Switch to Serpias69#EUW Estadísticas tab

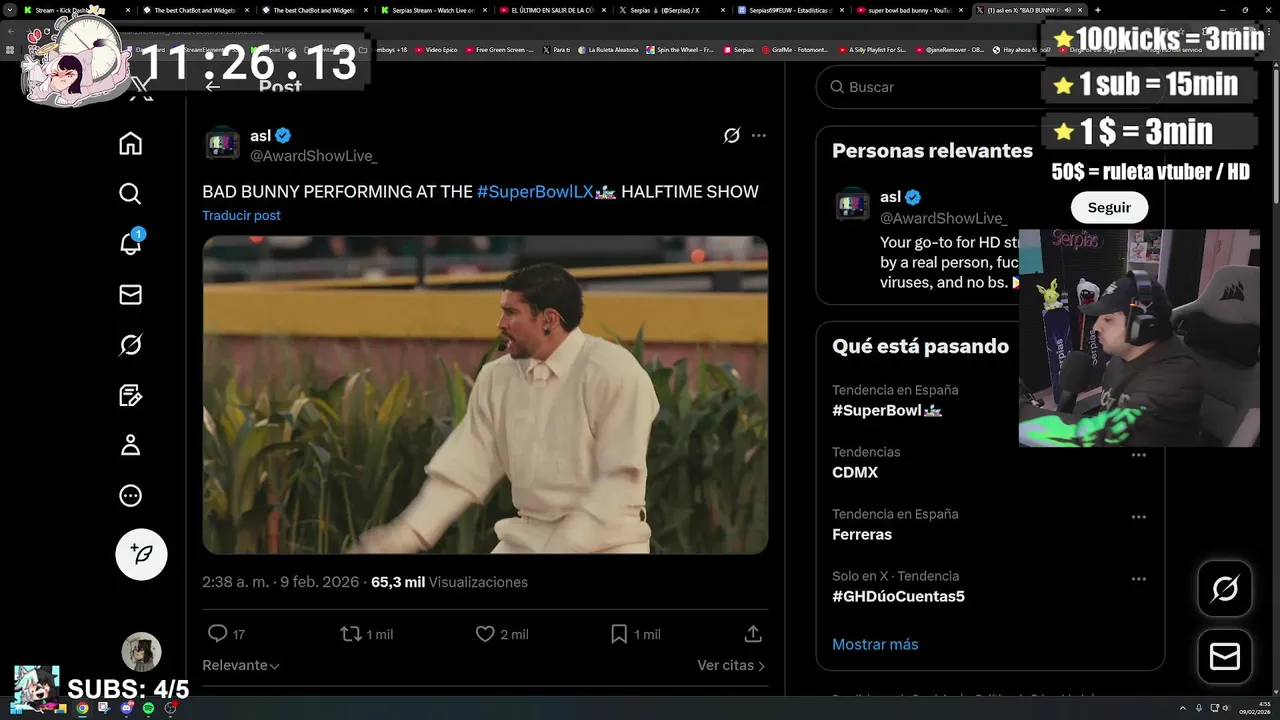coord(789,10)
